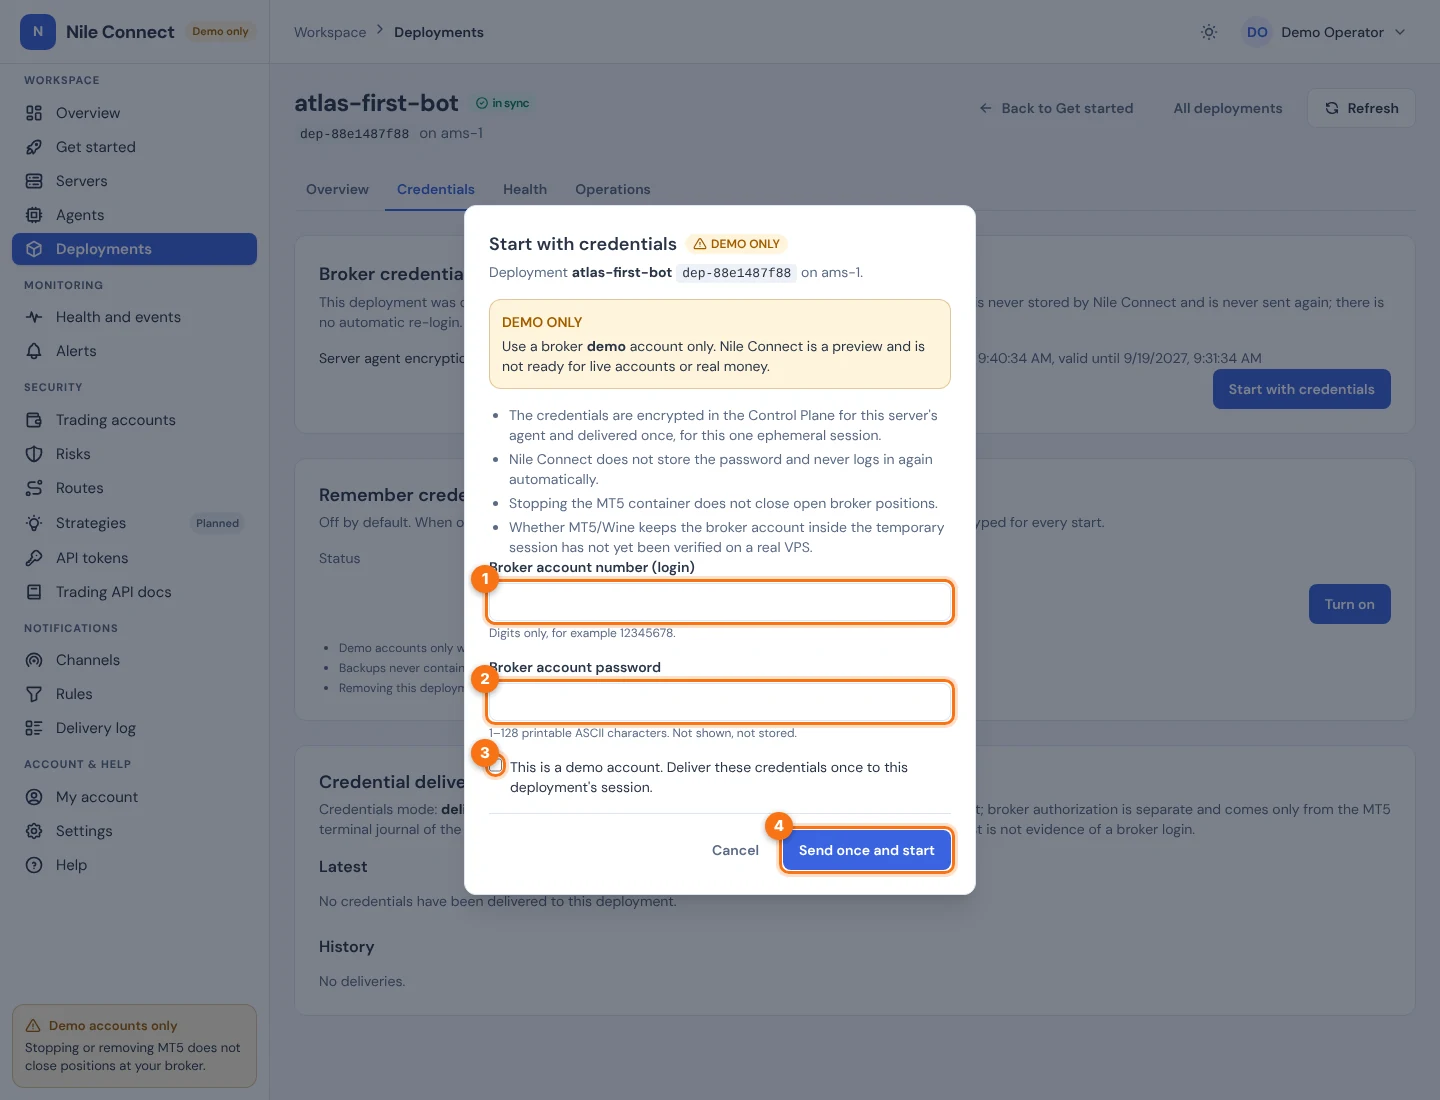The width and height of the screenshot is (1440, 1100).
Task: Open Alerts in the sidebar
Action: [134, 351]
